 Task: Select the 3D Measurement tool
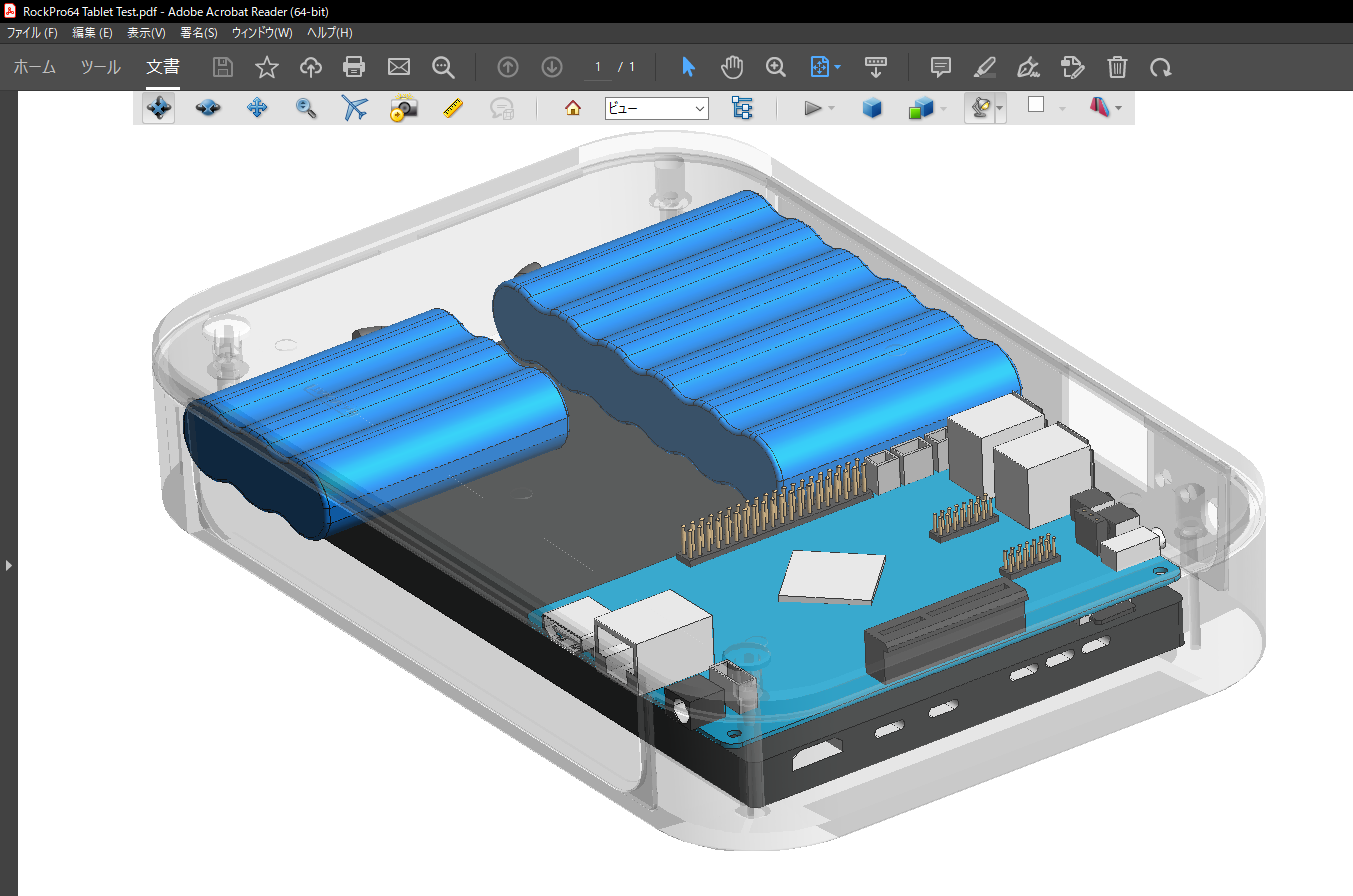click(x=454, y=108)
